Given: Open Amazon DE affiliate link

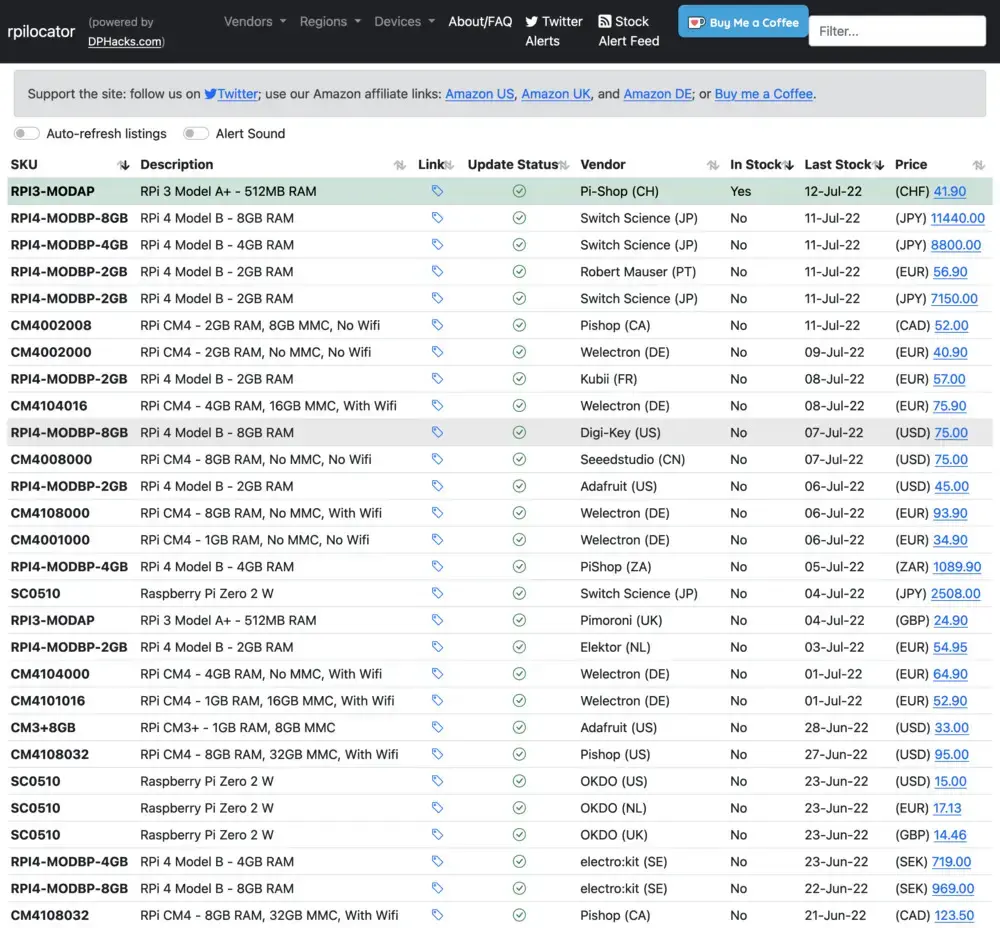Looking at the screenshot, I should click(x=658, y=94).
